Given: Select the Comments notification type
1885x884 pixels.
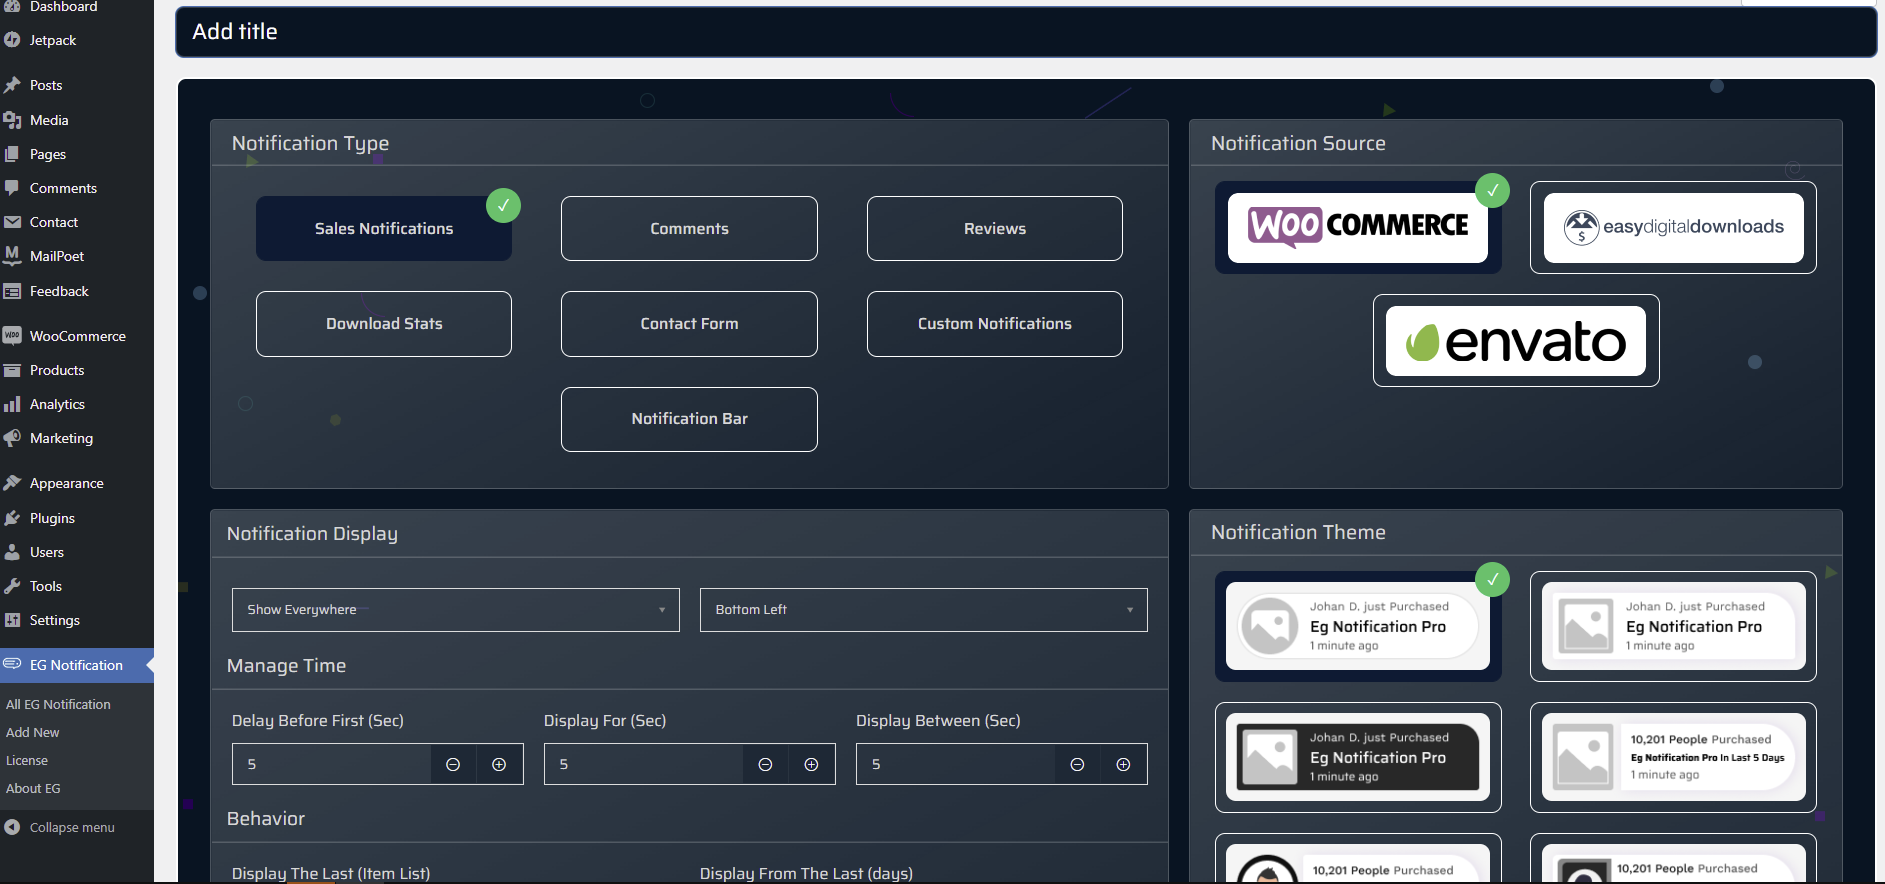Looking at the screenshot, I should pyautogui.click(x=689, y=228).
